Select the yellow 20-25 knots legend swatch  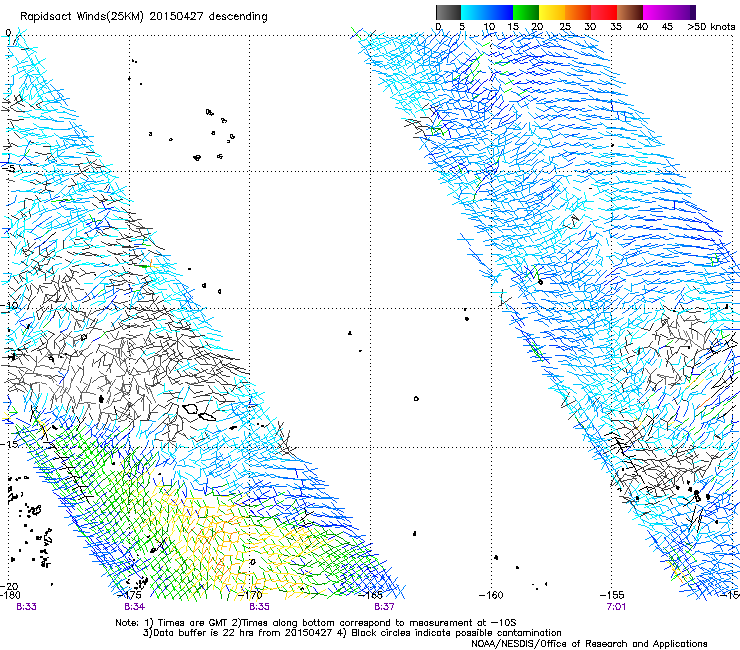[552, 12]
